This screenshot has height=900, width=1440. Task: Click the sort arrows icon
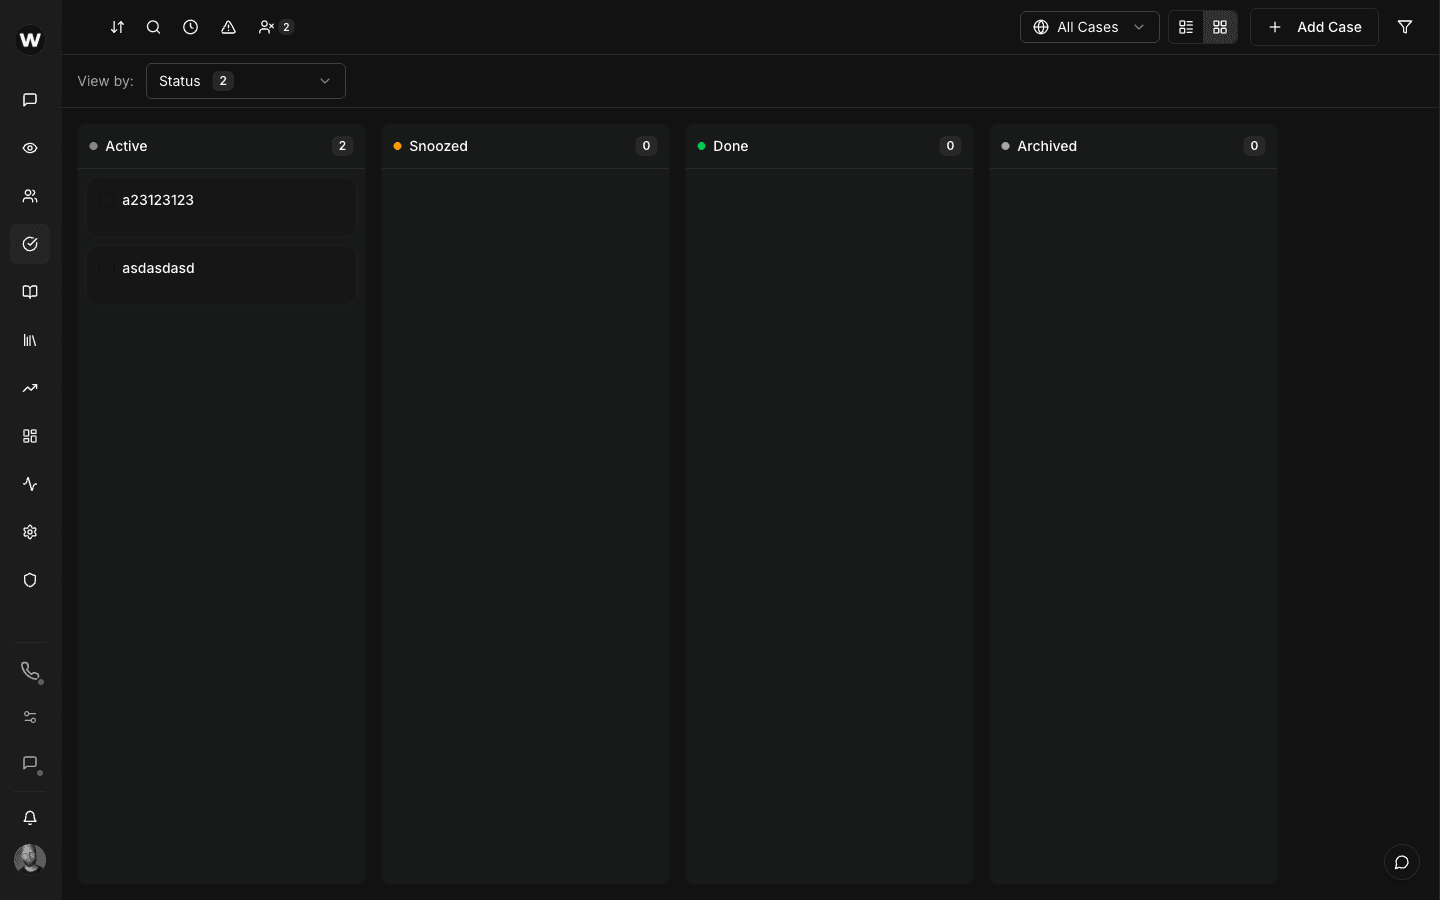[x=117, y=27]
